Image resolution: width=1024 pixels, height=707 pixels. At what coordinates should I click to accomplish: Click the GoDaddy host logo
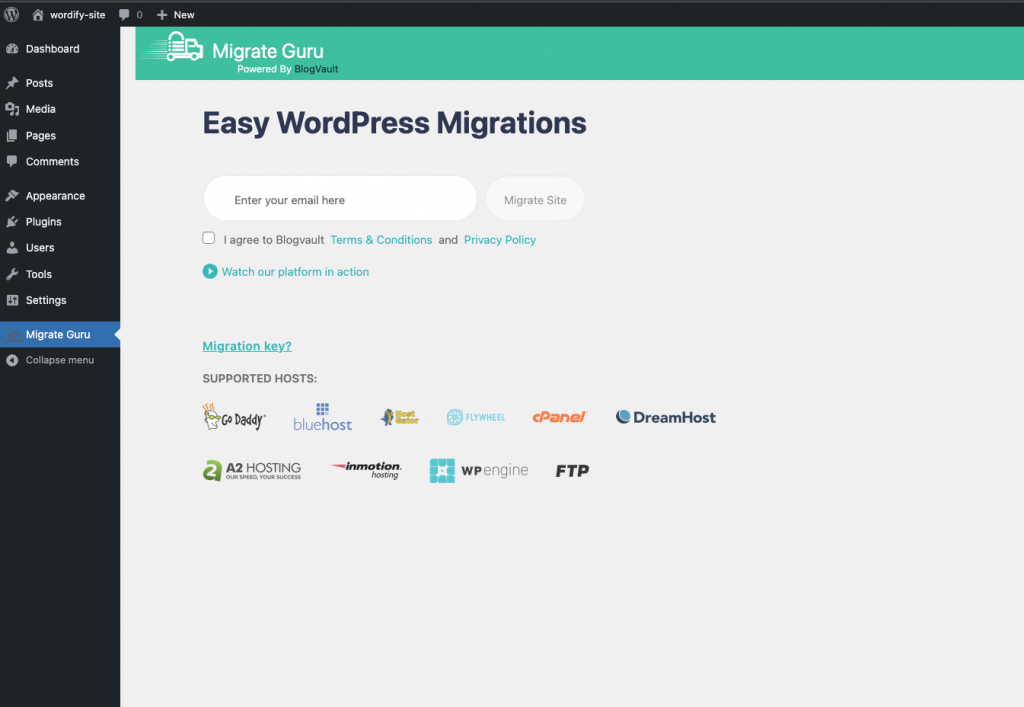point(234,417)
